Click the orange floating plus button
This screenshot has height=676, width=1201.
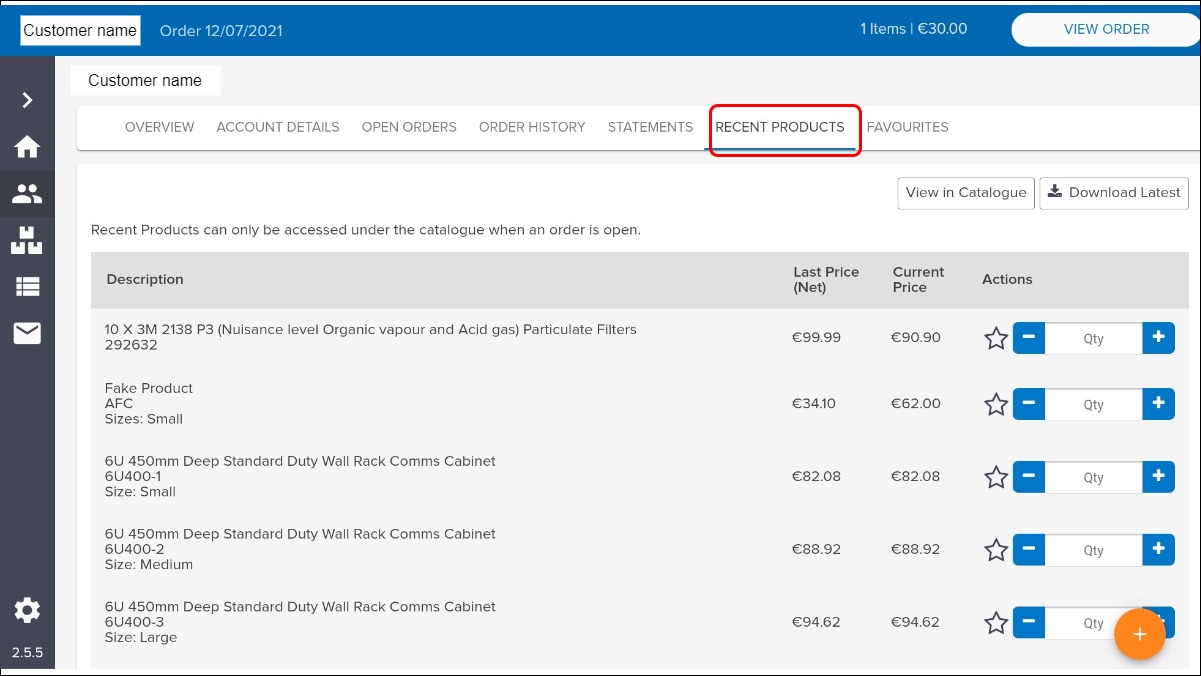click(1139, 634)
